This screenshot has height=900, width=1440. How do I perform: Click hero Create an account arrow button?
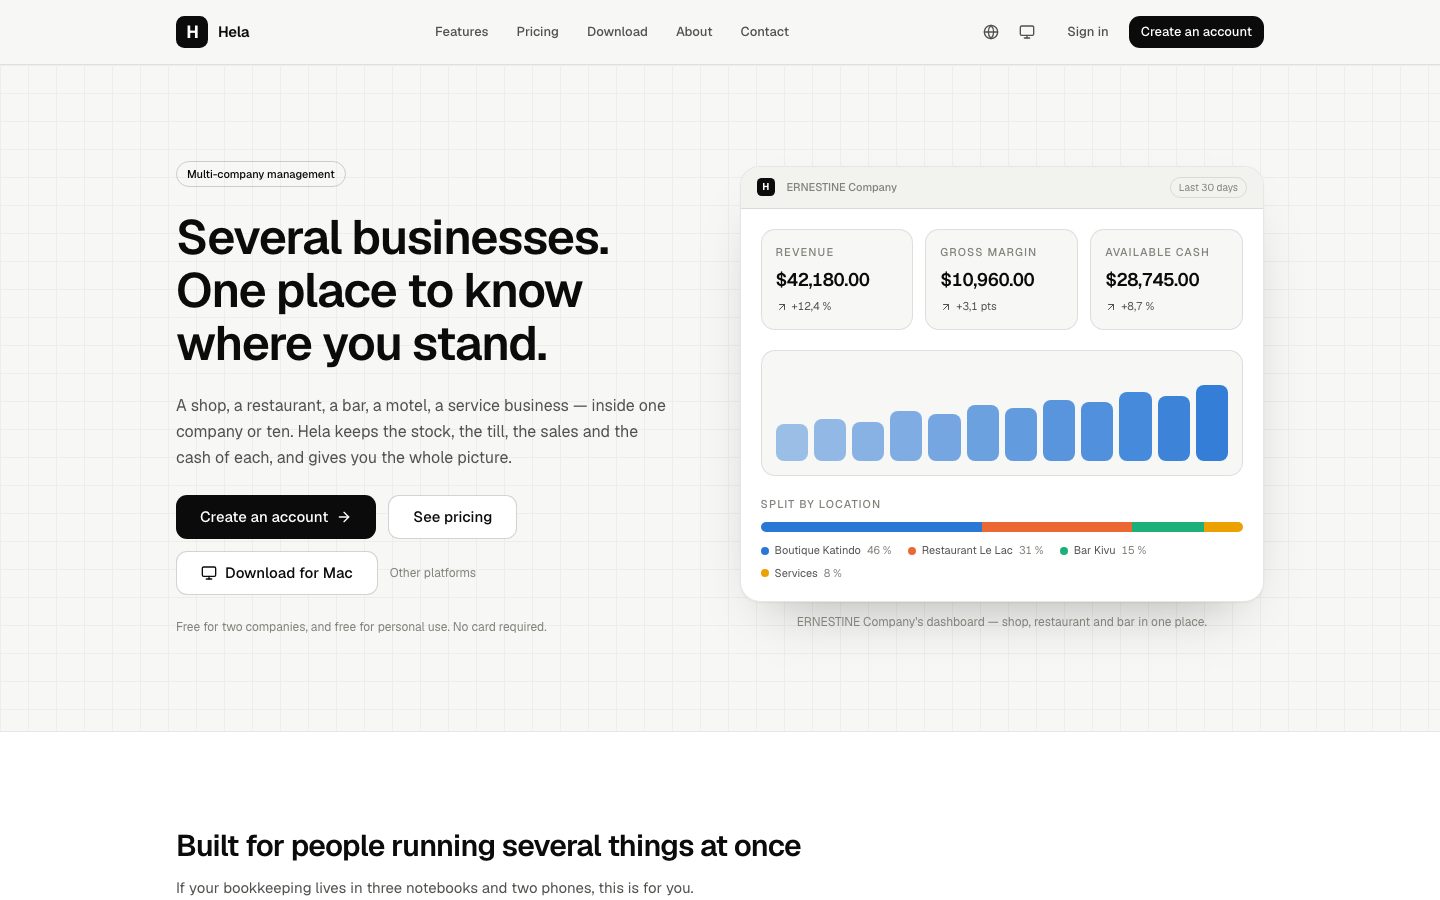coord(276,517)
